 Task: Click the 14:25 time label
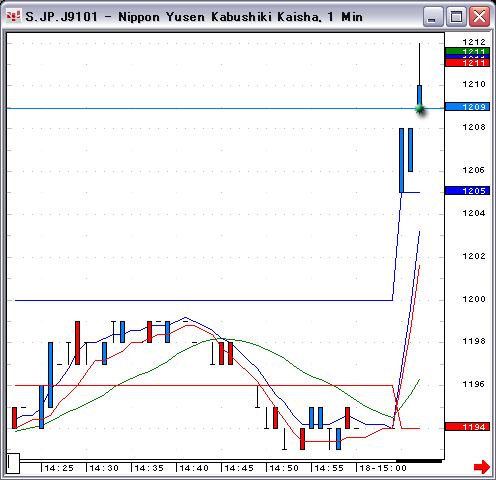(59, 468)
